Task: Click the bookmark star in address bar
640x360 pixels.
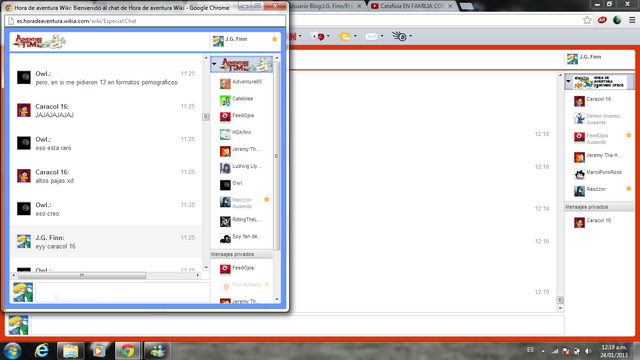Action: (587, 20)
